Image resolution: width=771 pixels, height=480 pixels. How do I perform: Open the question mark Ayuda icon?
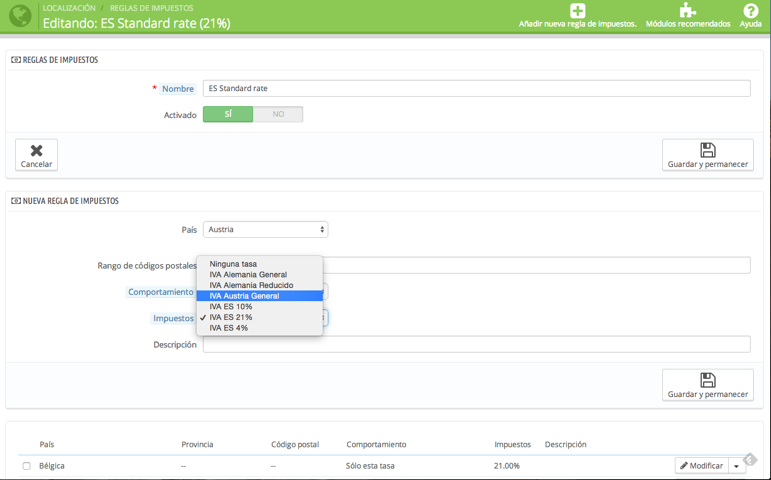(750, 10)
